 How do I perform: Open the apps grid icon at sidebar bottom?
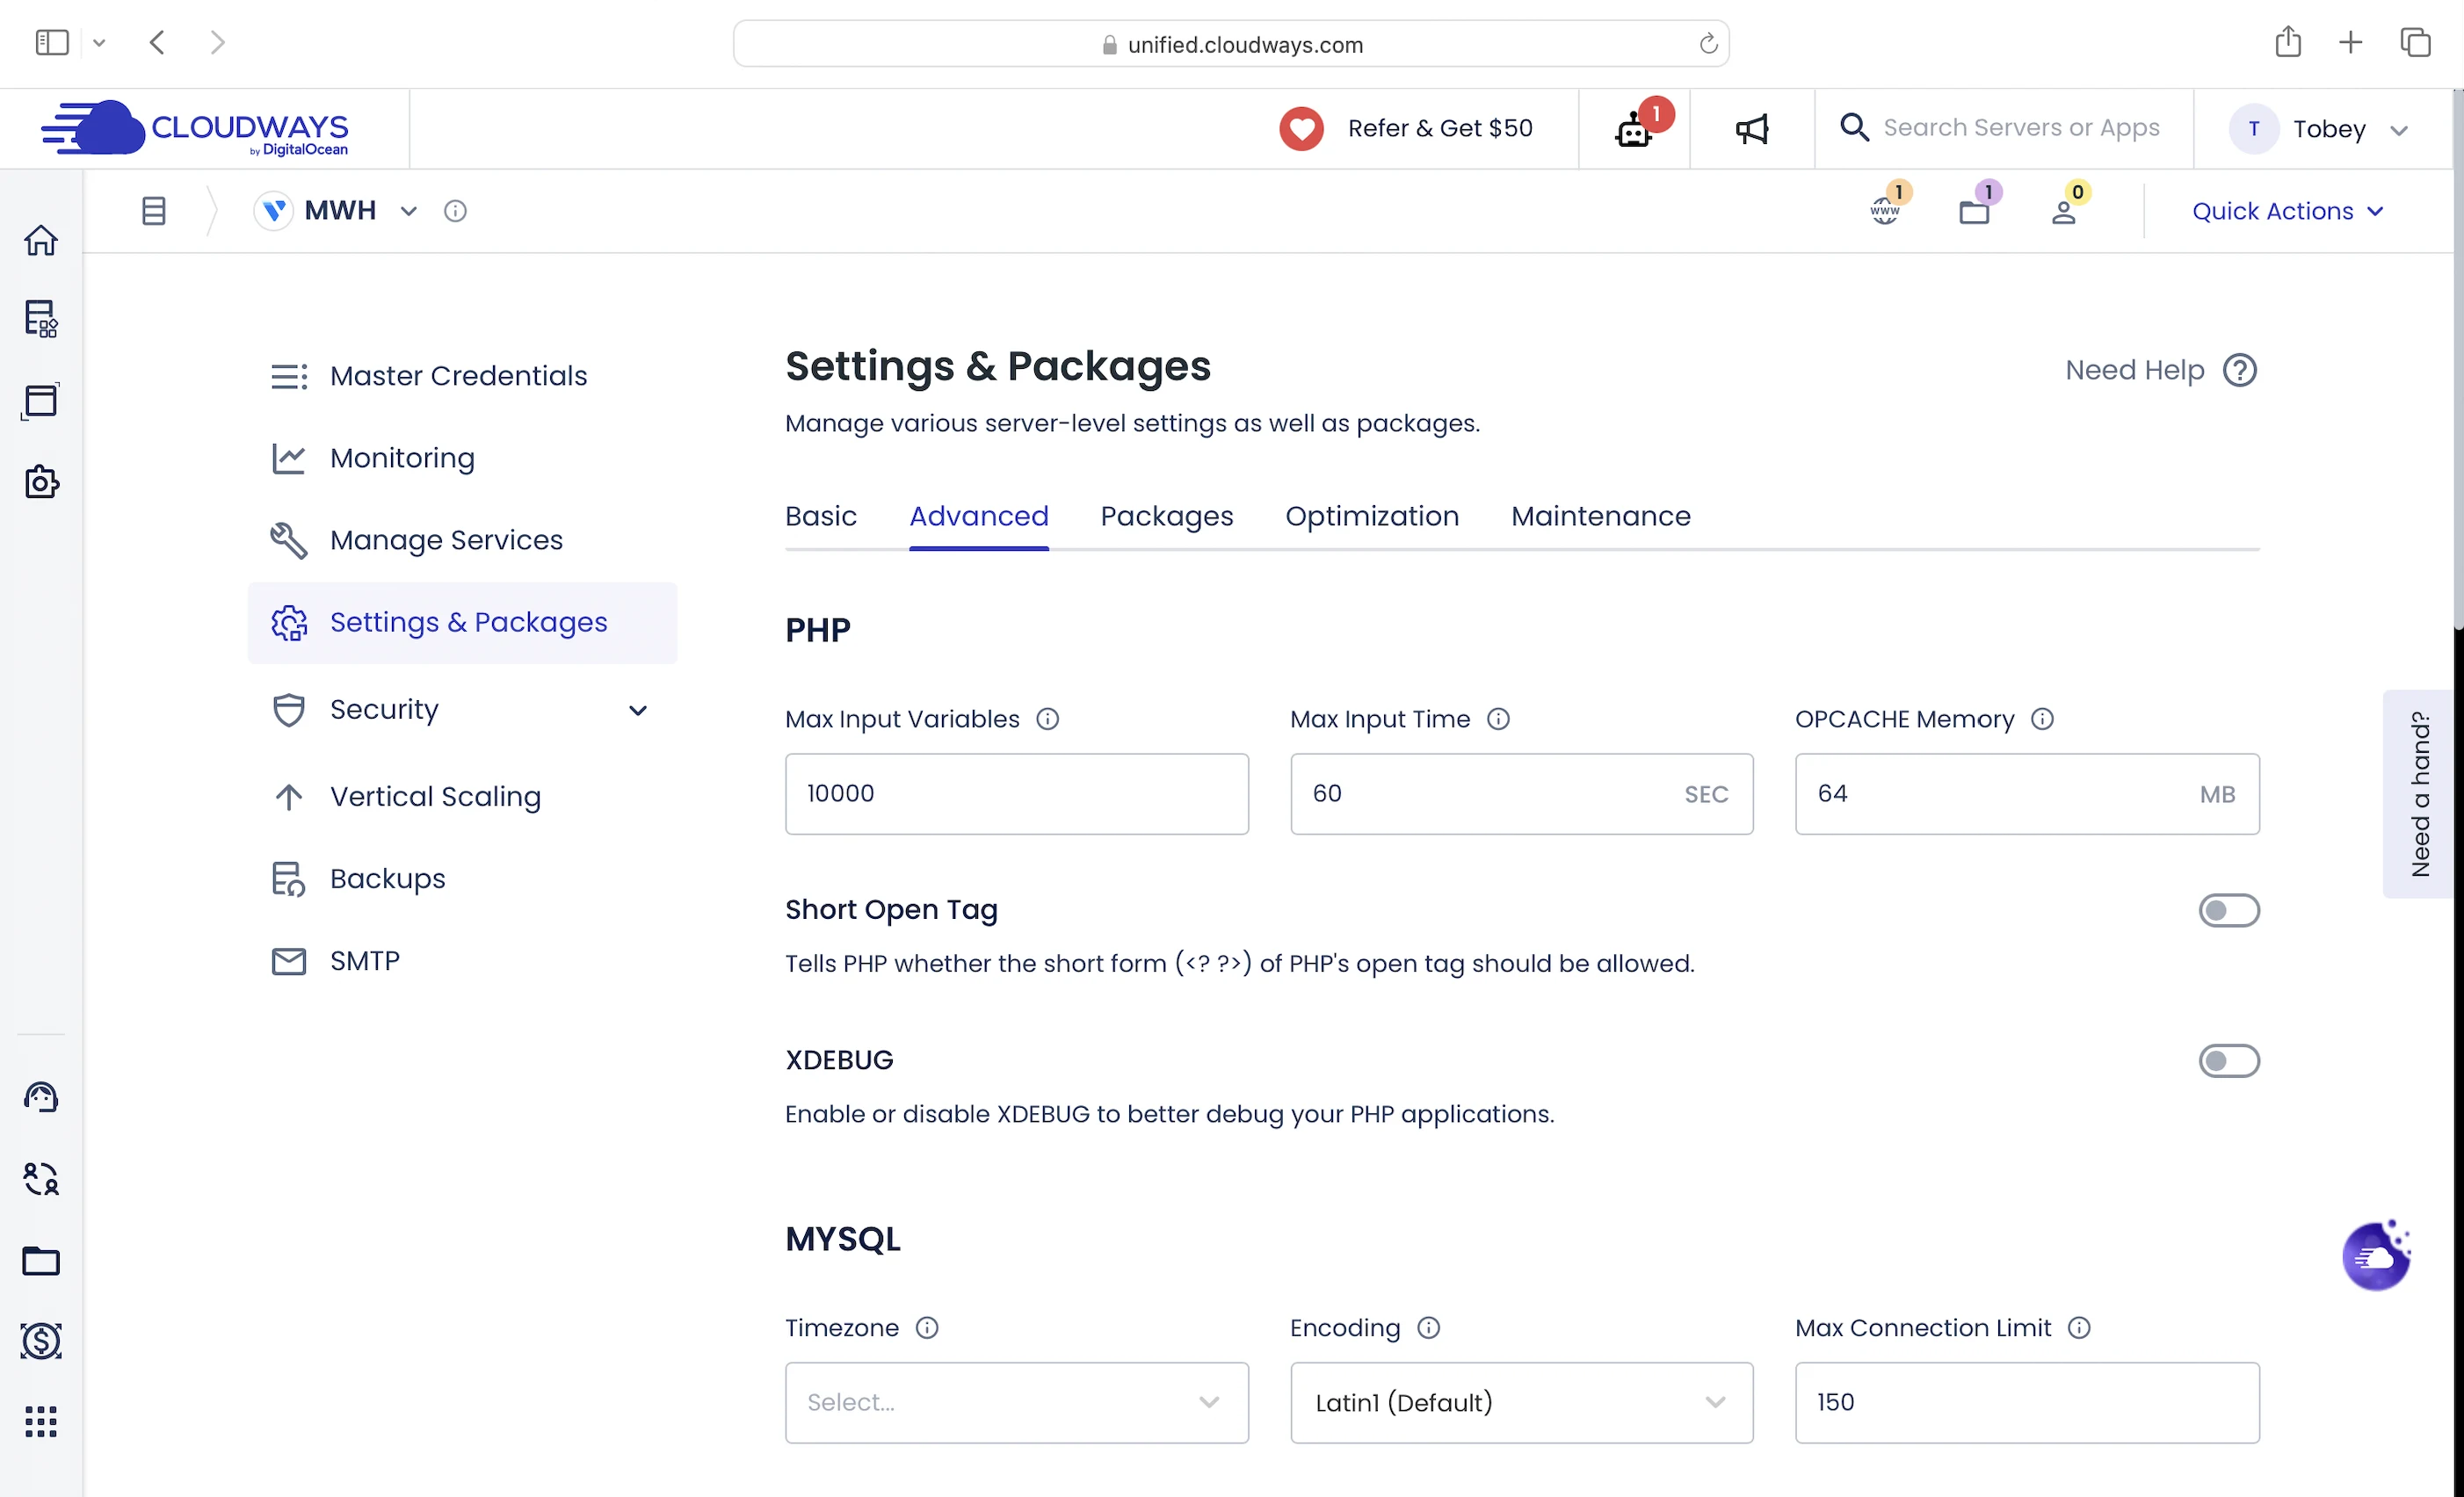pyautogui.click(x=41, y=1421)
